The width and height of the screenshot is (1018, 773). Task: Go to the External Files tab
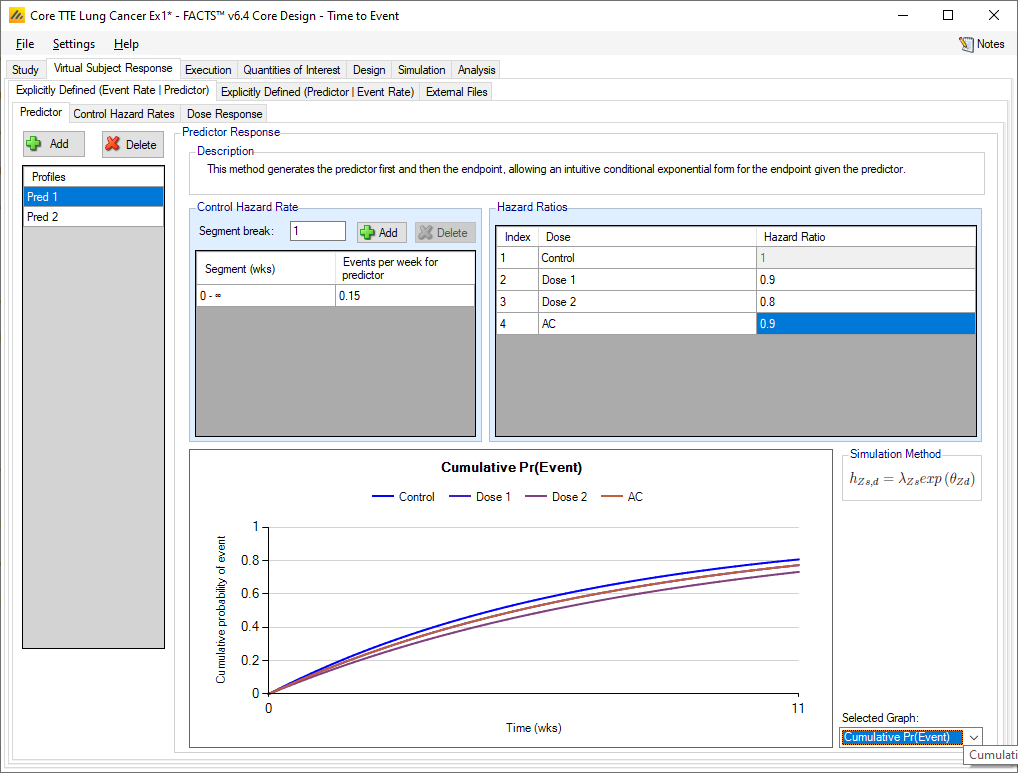(x=457, y=92)
